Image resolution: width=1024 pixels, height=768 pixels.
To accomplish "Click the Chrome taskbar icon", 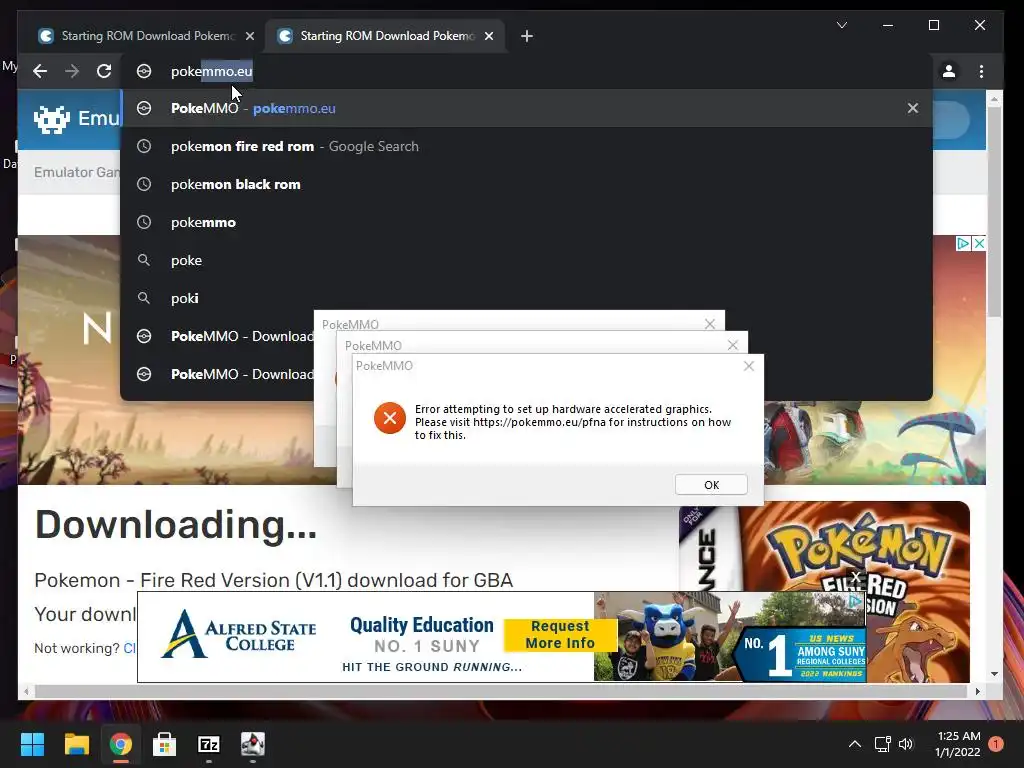I will point(121,744).
